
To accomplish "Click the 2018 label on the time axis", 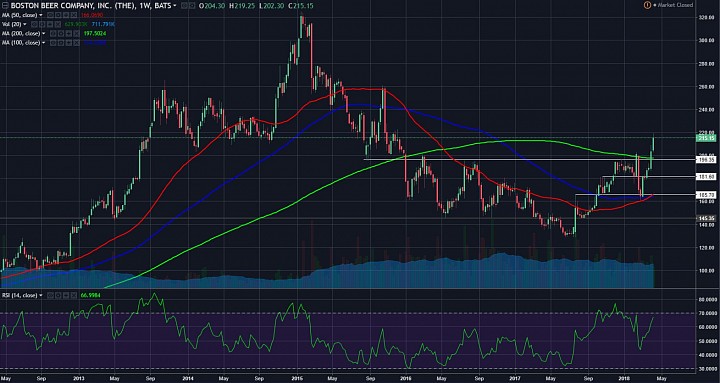I will (x=624, y=379).
